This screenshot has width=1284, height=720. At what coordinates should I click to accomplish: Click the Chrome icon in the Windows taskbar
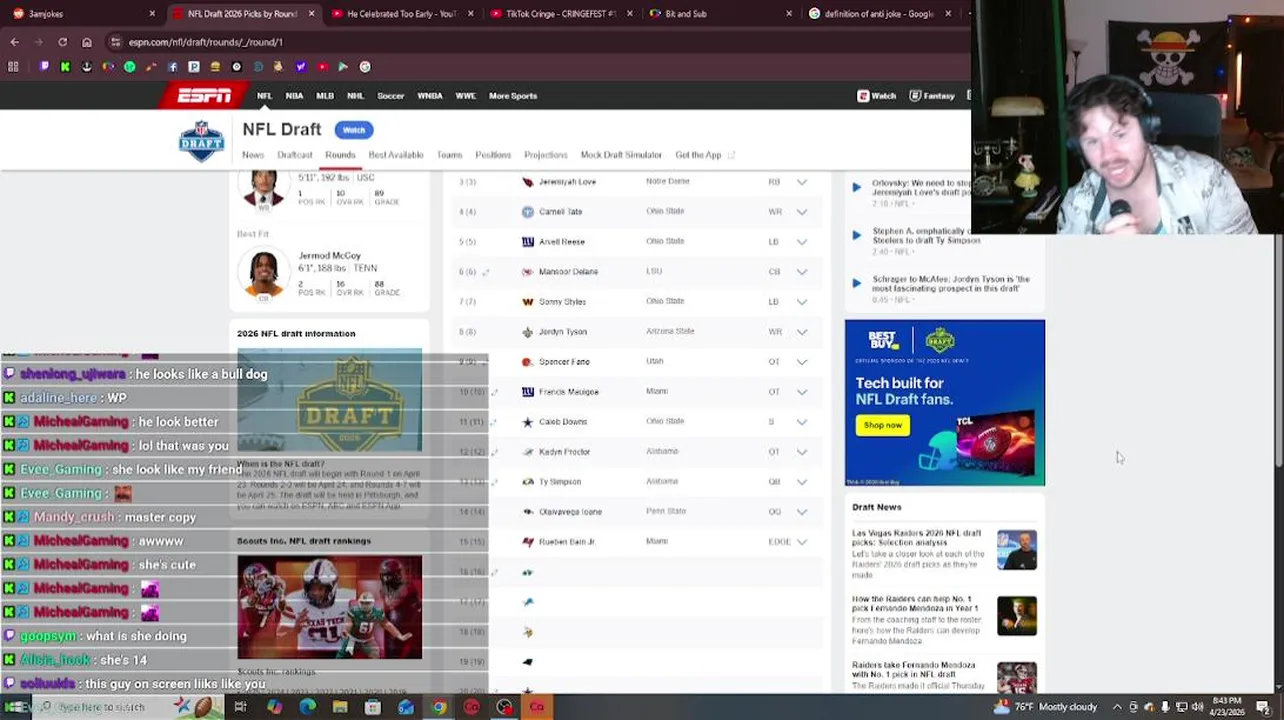(x=438, y=707)
